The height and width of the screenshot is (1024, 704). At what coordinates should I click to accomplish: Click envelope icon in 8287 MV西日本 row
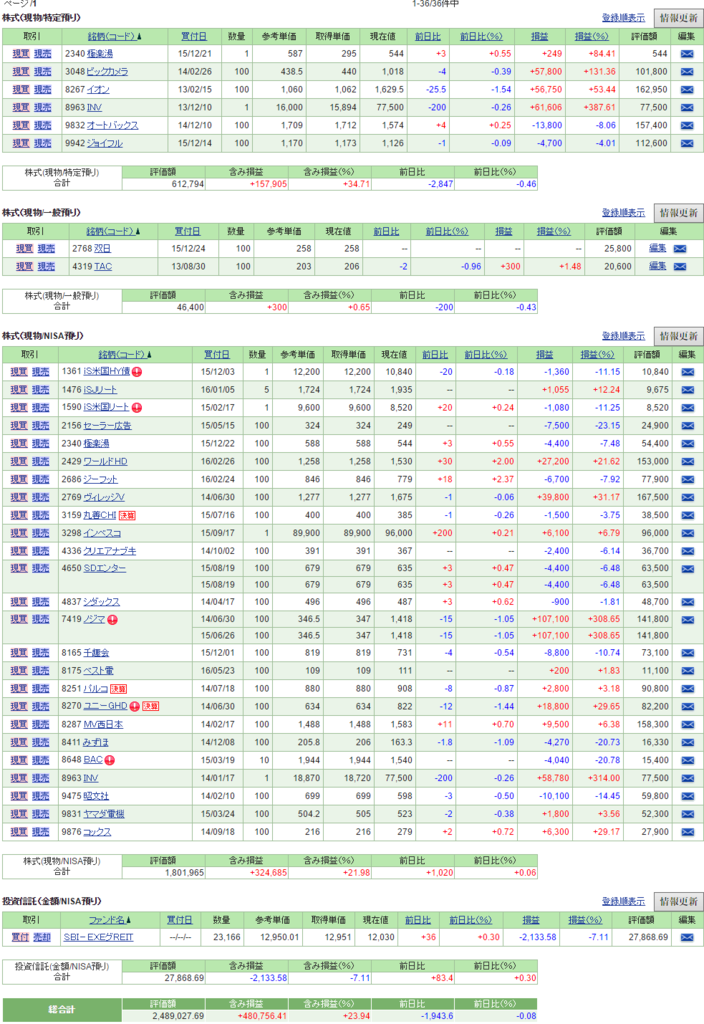[x=686, y=725]
